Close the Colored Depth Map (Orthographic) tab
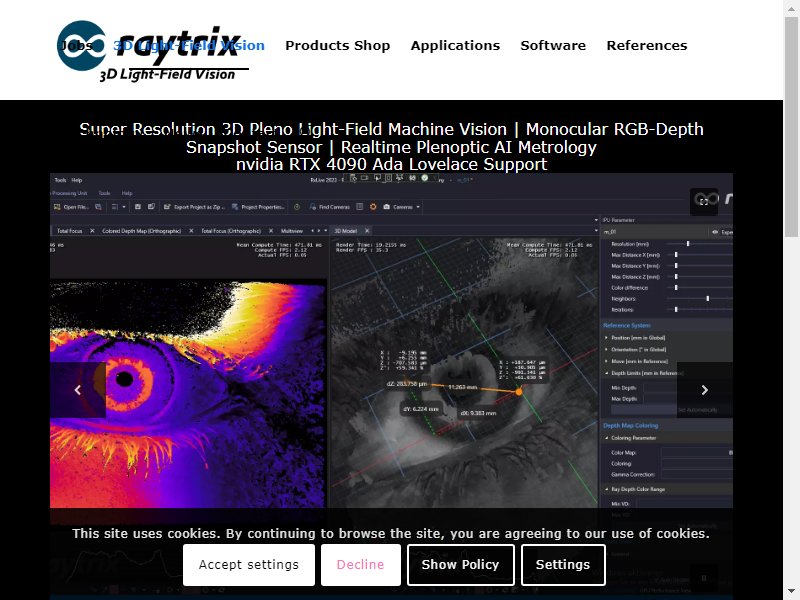 click(x=191, y=231)
